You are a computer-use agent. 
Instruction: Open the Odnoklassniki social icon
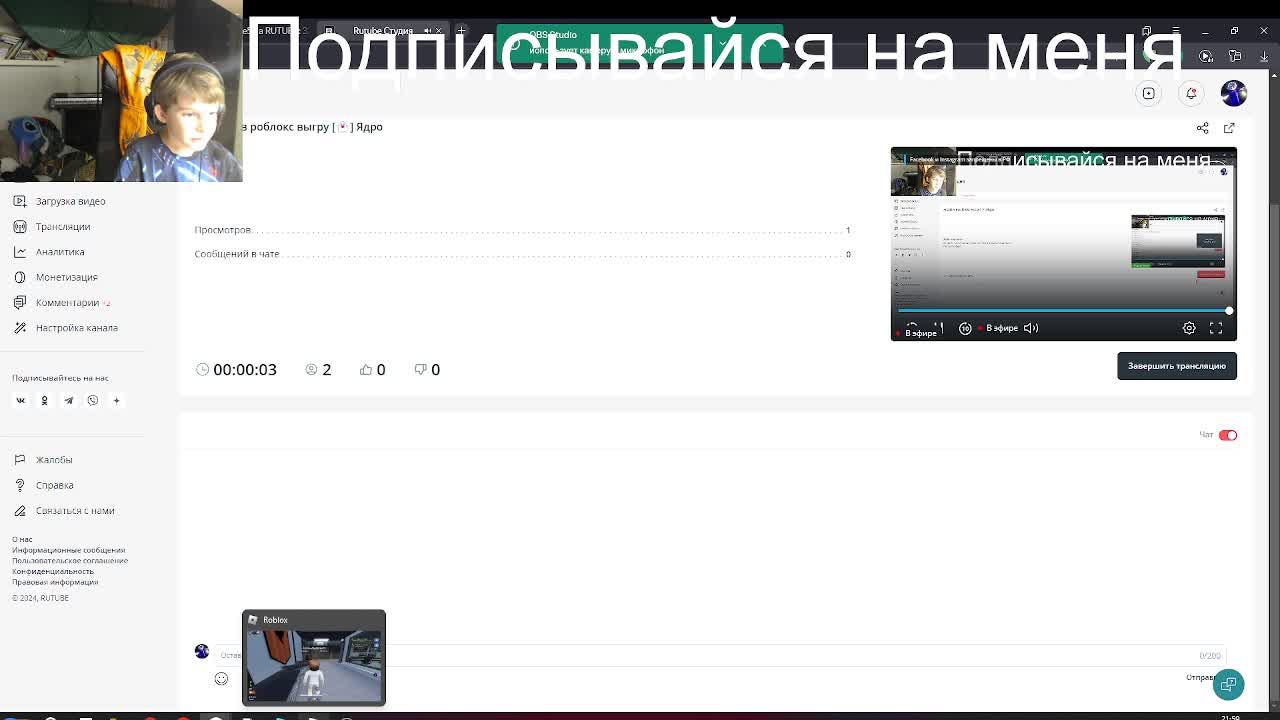coord(44,400)
